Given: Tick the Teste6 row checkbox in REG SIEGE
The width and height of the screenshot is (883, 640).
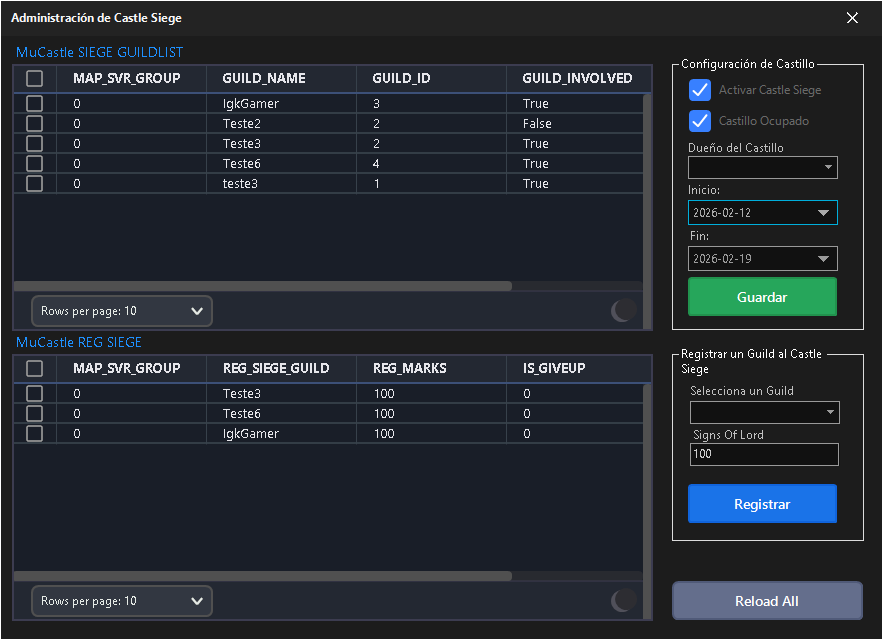Looking at the screenshot, I should click(x=34, y=413).
